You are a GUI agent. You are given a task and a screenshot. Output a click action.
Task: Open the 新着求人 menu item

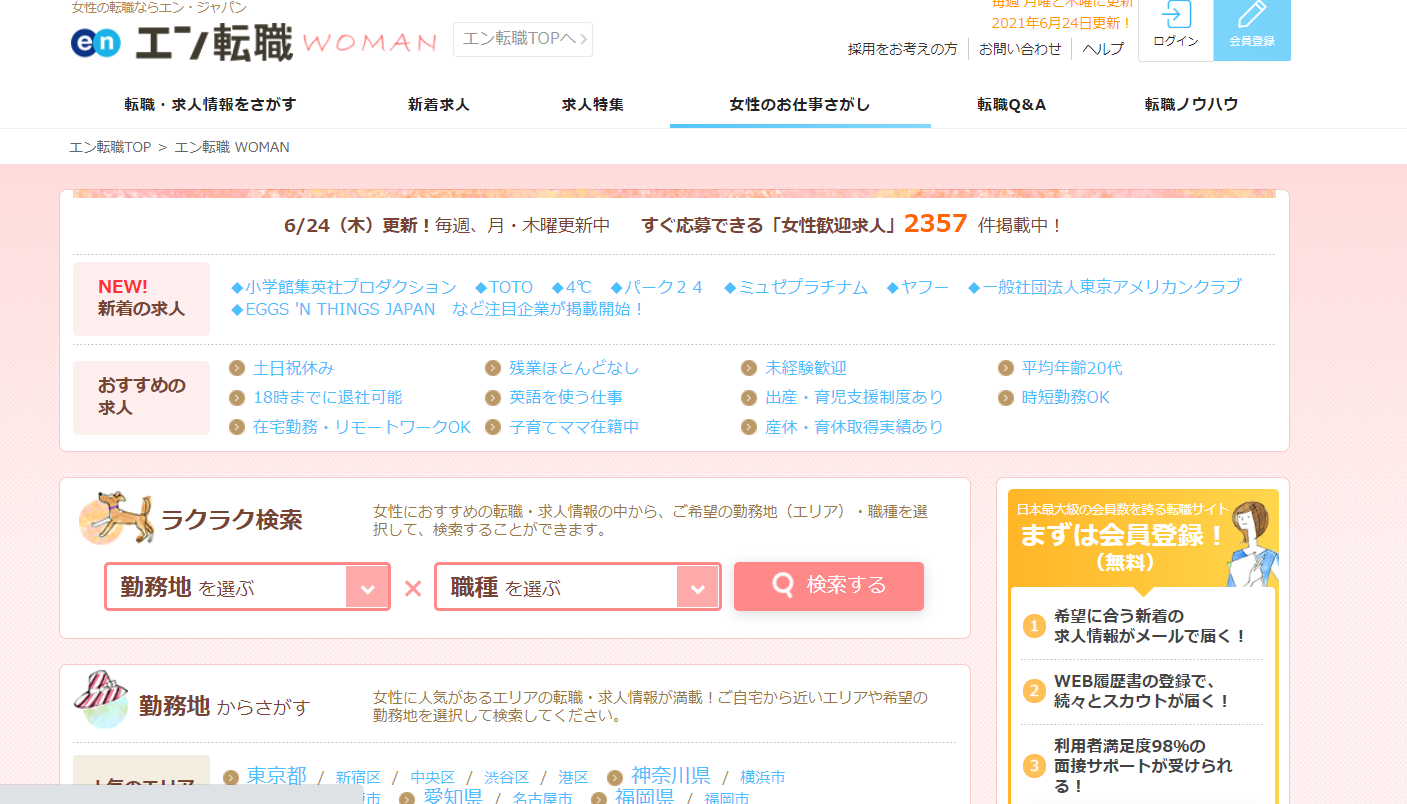pos(438,103)
